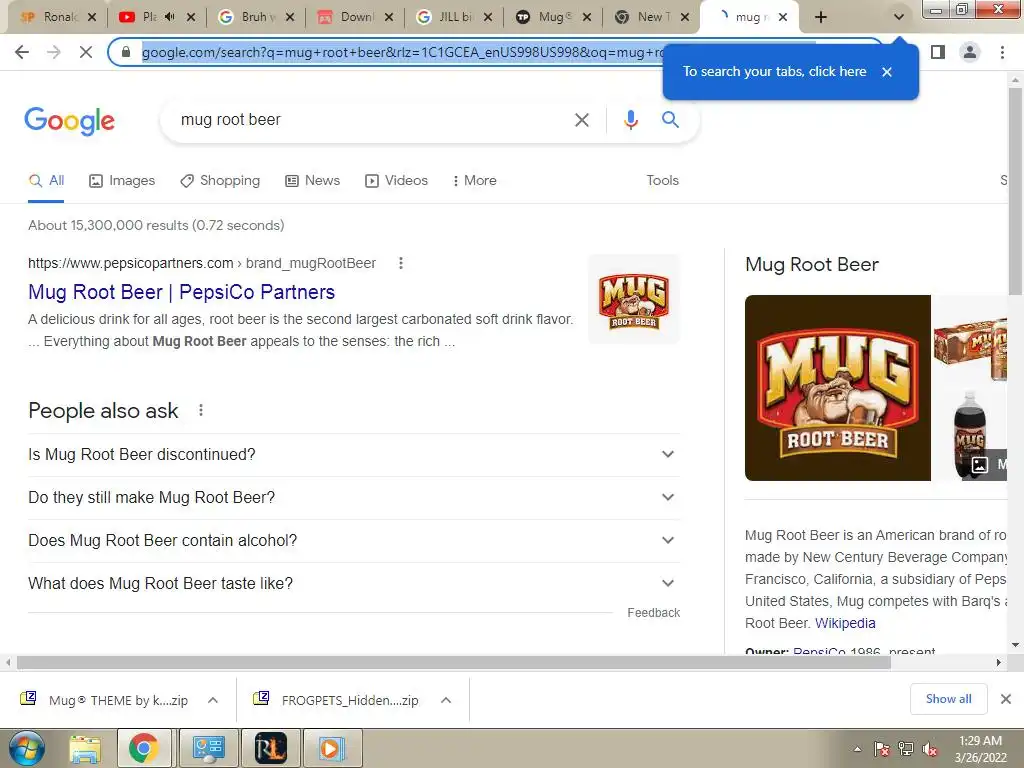Open the side panel icon in toolbar

point(938,52)
